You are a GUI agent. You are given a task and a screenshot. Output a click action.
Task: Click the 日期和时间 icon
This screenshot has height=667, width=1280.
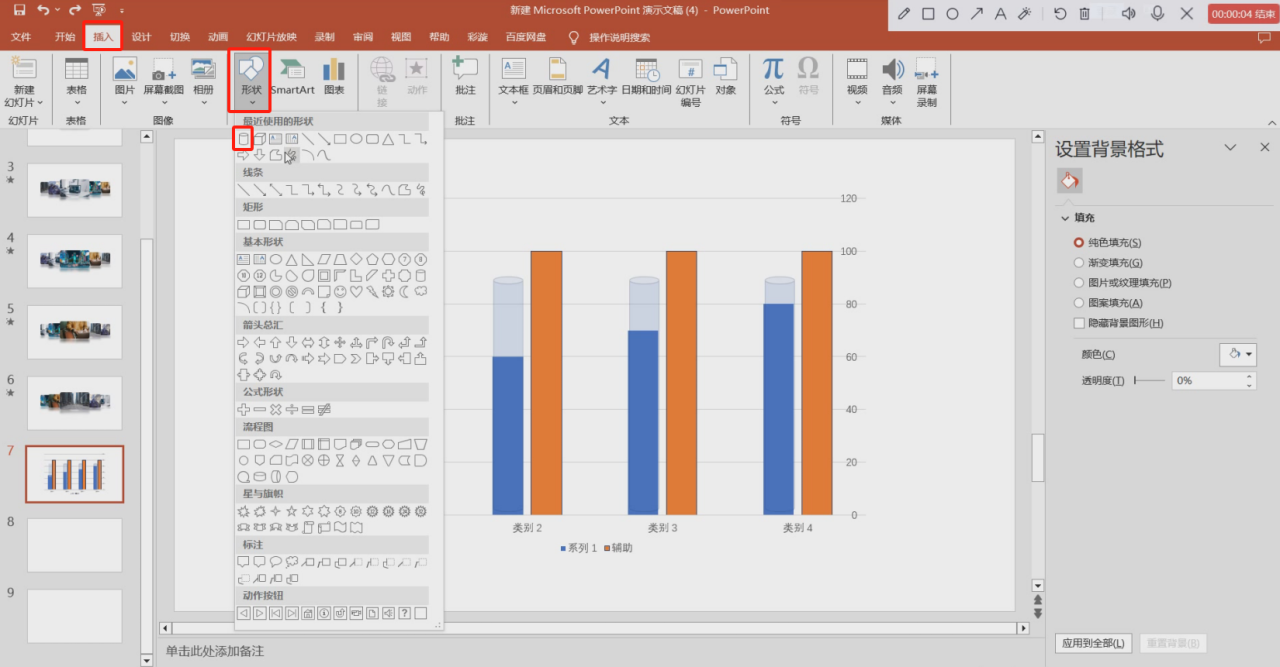(646, 77)
